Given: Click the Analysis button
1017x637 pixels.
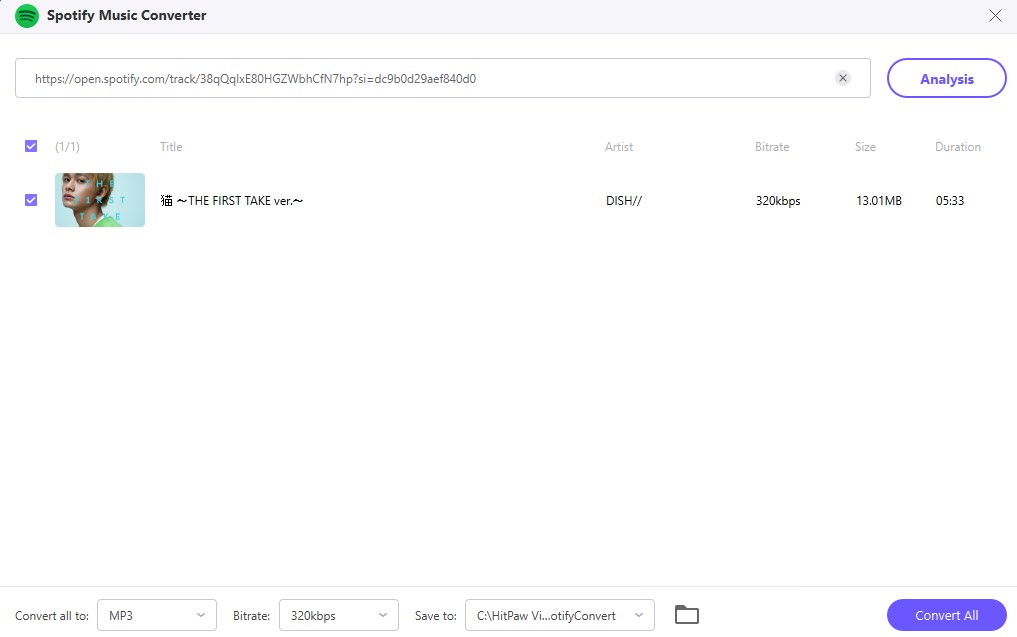Looking at the screenshot, I should pyautogui.click(x=946, y=78).
